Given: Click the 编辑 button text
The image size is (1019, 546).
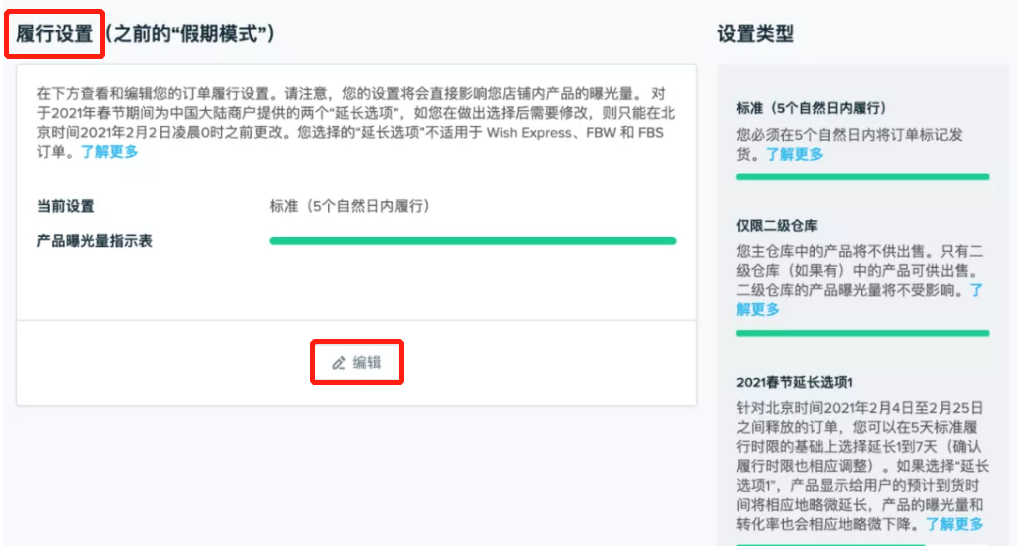Looking at the screenshot, I should [x=367, y=363].
